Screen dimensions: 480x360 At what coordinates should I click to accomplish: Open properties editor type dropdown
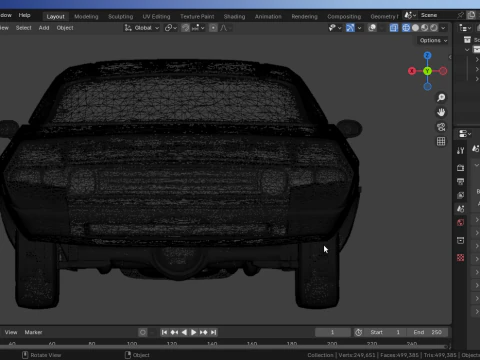pos(465,134)
